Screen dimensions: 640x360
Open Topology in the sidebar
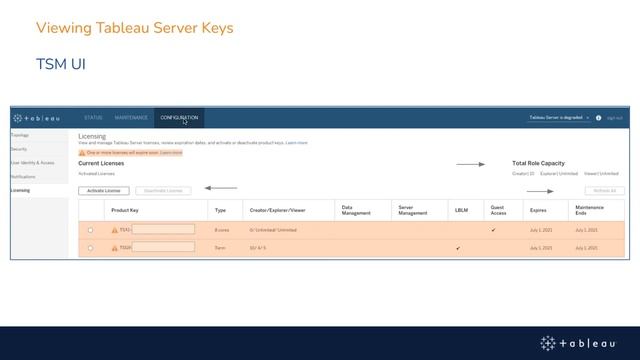click(x=20, y=135)
